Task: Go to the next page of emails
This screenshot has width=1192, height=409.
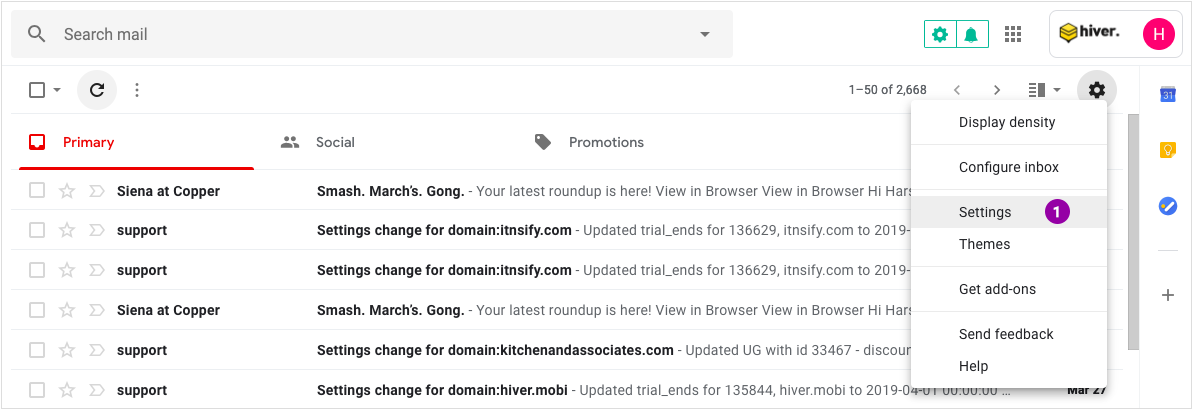Action: (997, 90)
